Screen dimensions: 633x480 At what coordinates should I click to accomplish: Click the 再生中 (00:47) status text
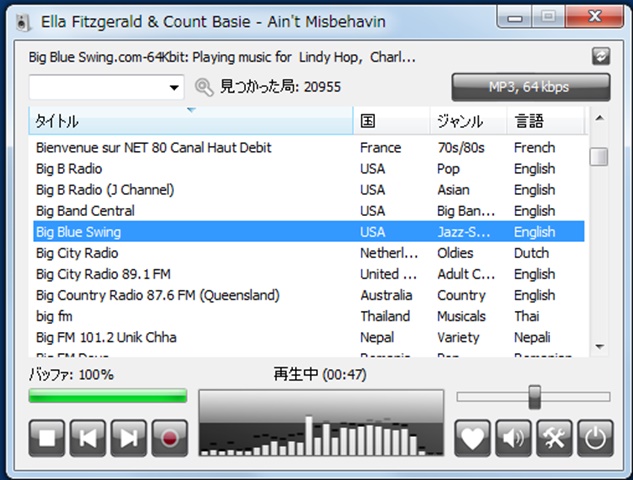pos(320,374)
